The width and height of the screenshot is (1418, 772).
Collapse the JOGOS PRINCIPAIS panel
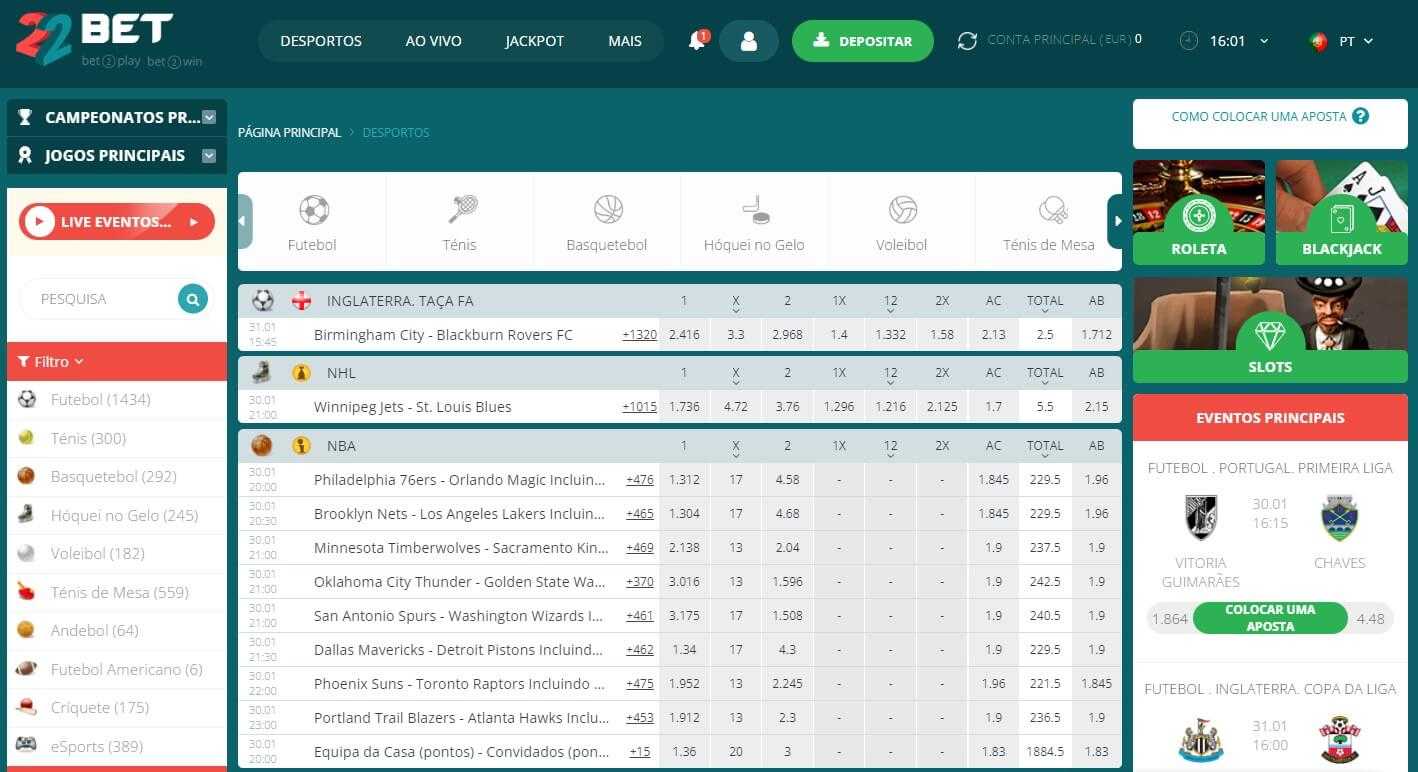click(x=208, y=156)
